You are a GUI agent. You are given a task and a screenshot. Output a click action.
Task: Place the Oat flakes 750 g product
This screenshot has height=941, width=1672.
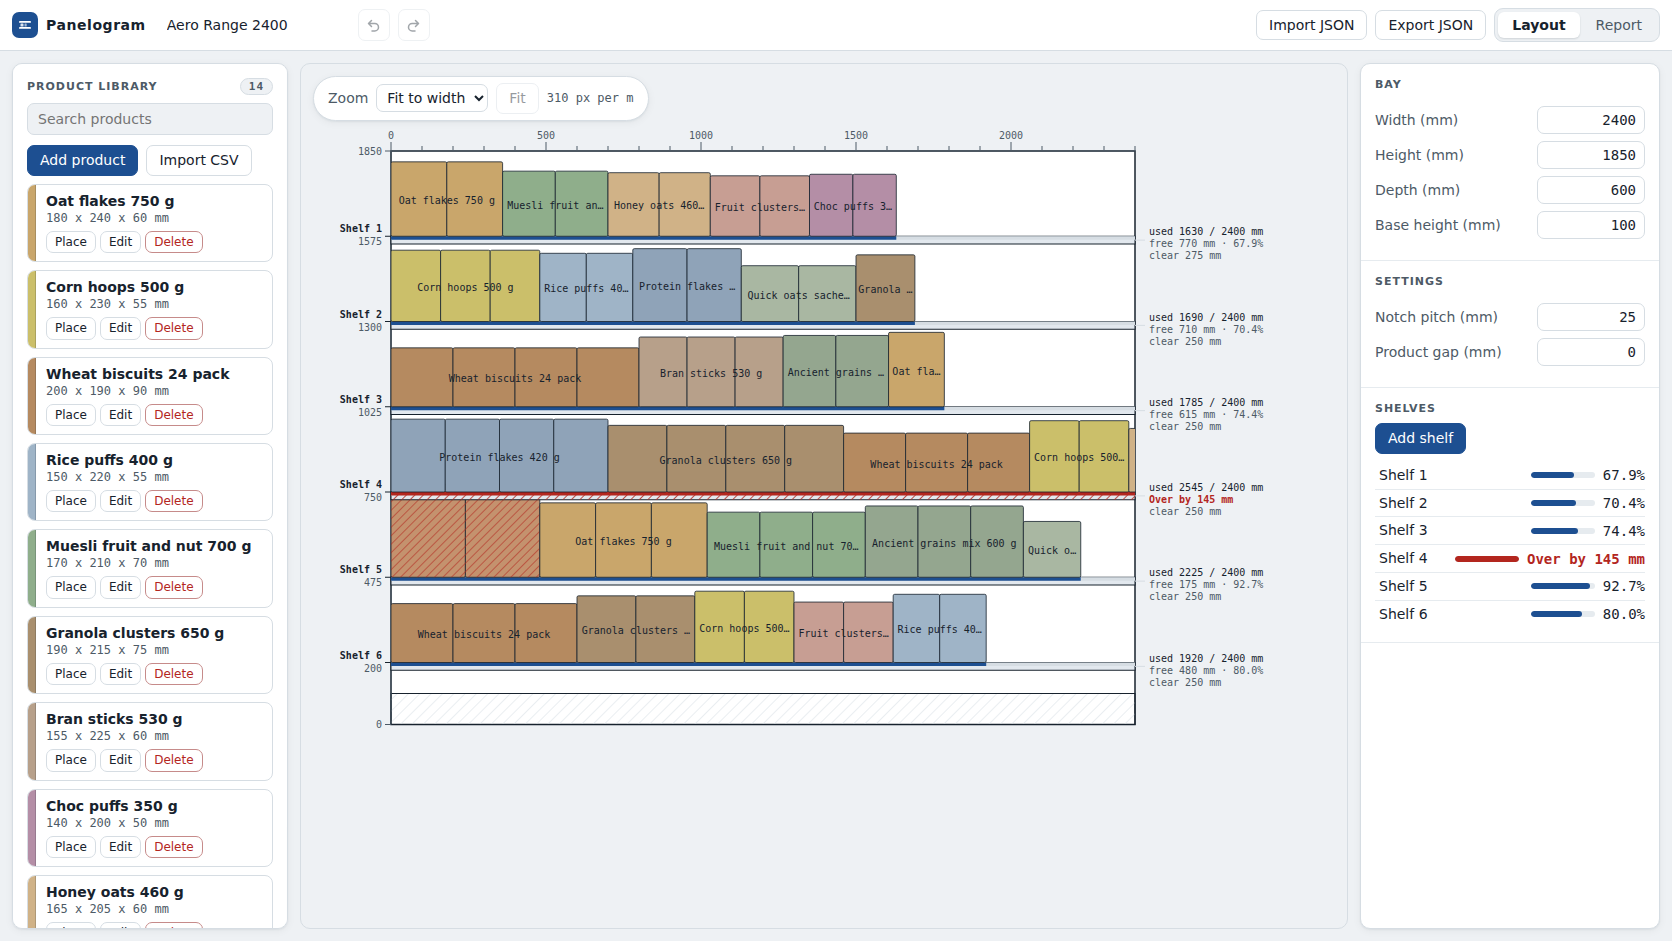pyautogui.click(x=71, y=242)
